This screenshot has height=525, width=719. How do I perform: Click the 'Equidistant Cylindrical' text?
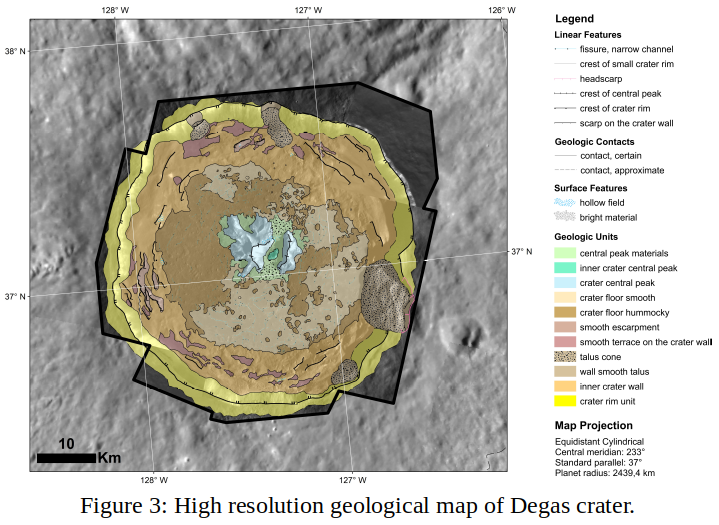(599, 442)
